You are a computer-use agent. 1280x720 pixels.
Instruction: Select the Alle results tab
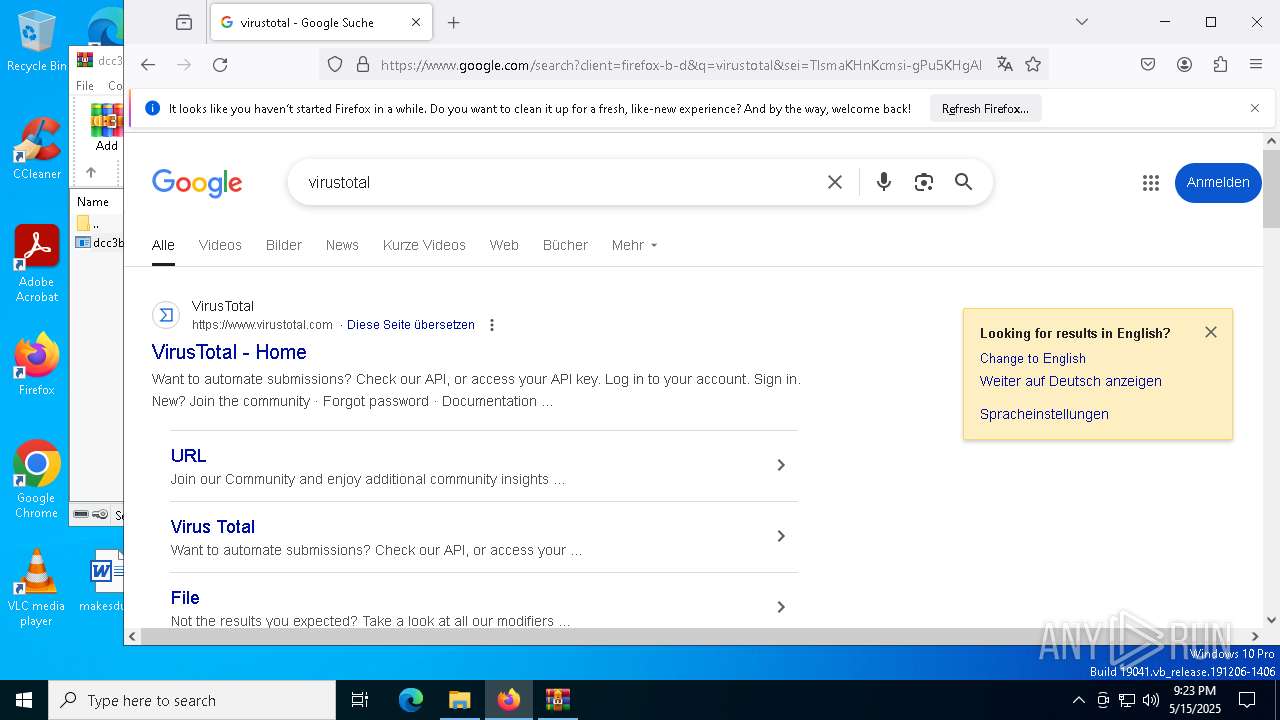point(163,245)
